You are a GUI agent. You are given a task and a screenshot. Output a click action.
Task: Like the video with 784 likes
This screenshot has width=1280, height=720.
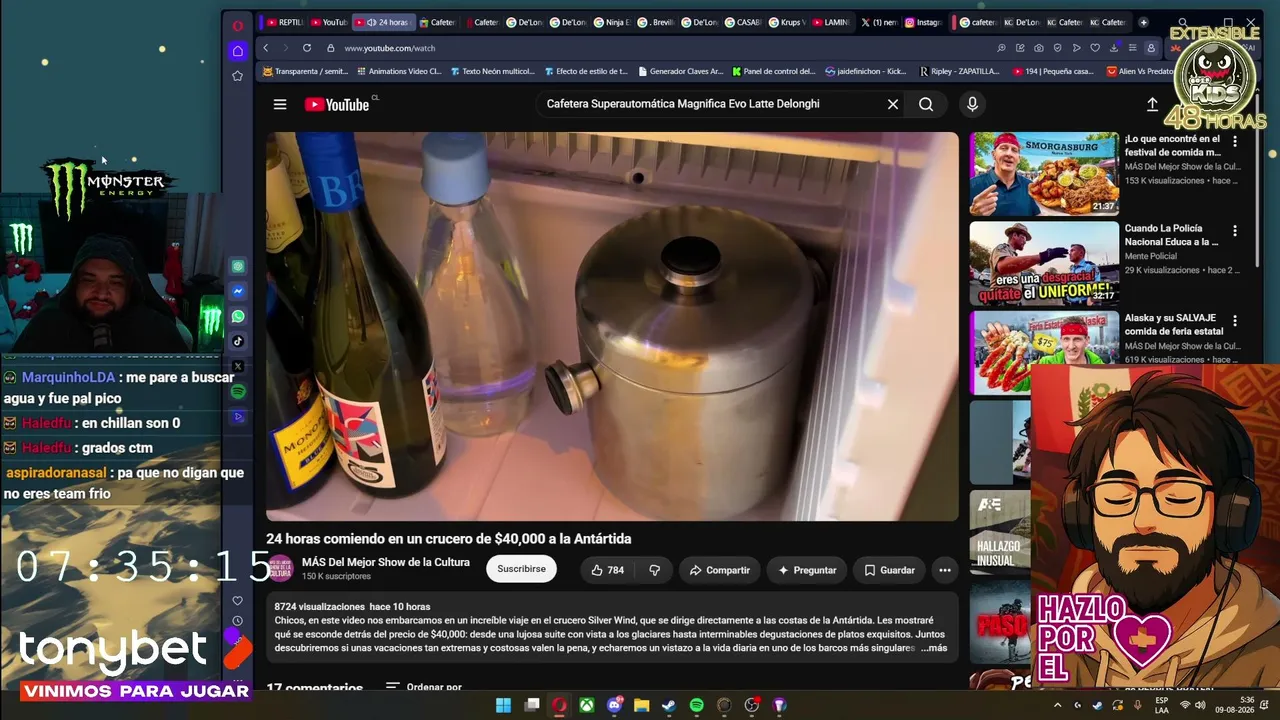[608, 570]
